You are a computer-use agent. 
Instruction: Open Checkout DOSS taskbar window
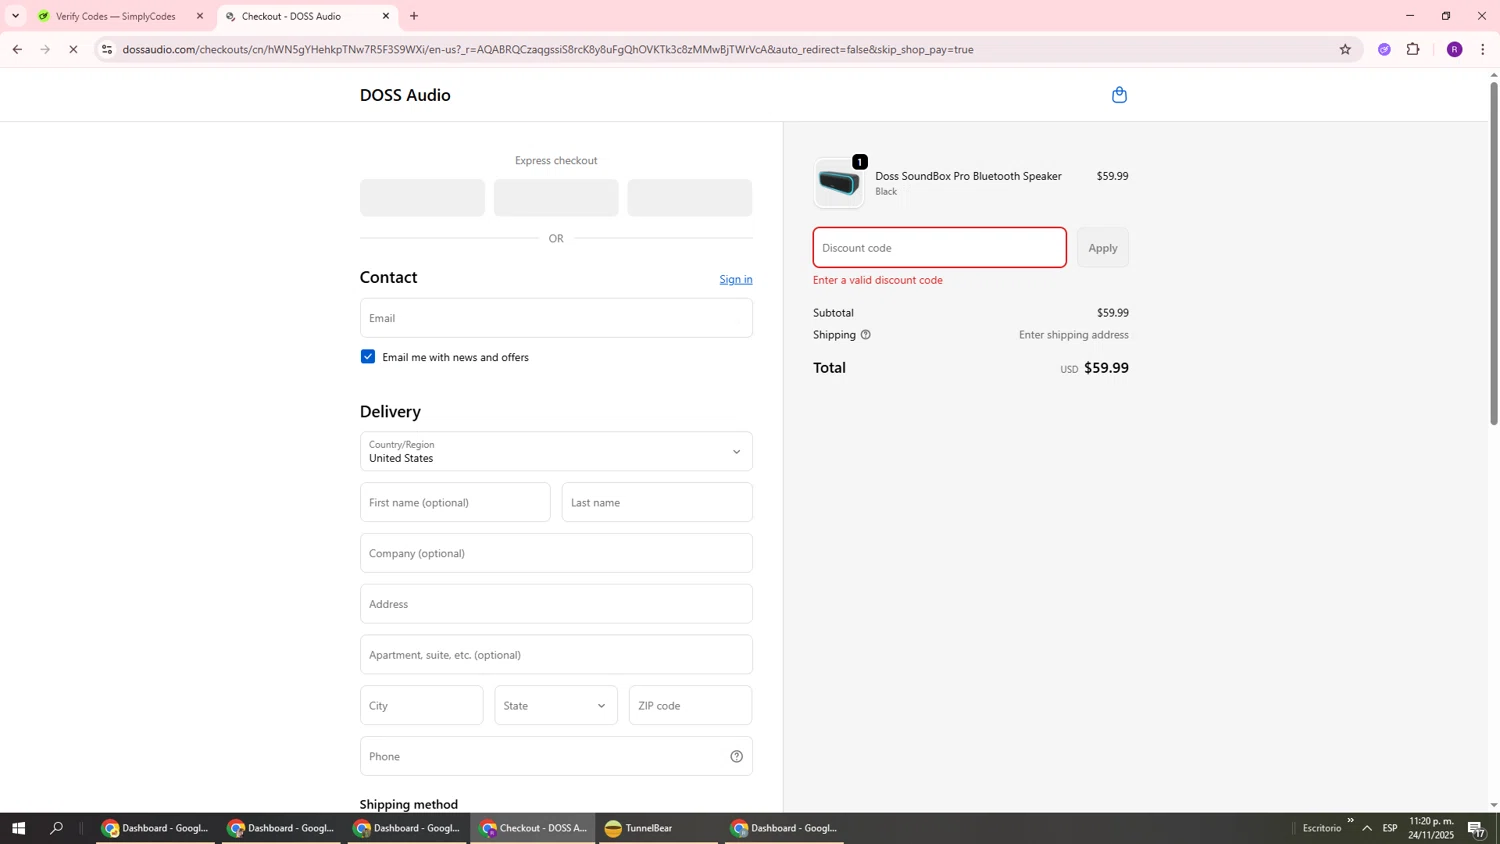[533, 828]
